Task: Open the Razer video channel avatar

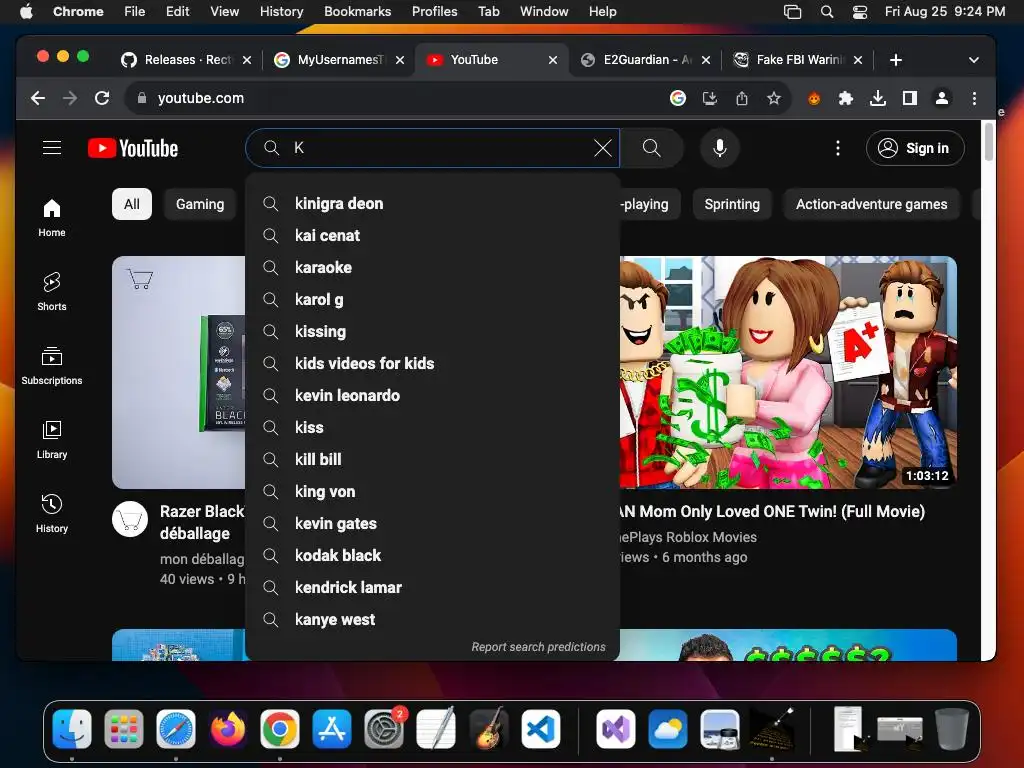Action: [x=130, y=519]
